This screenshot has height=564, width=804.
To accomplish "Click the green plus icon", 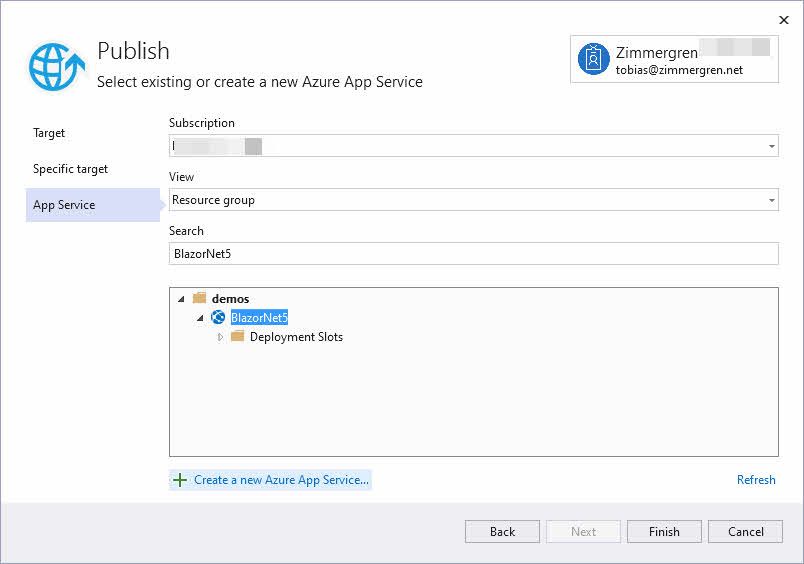I will [180, 480].
